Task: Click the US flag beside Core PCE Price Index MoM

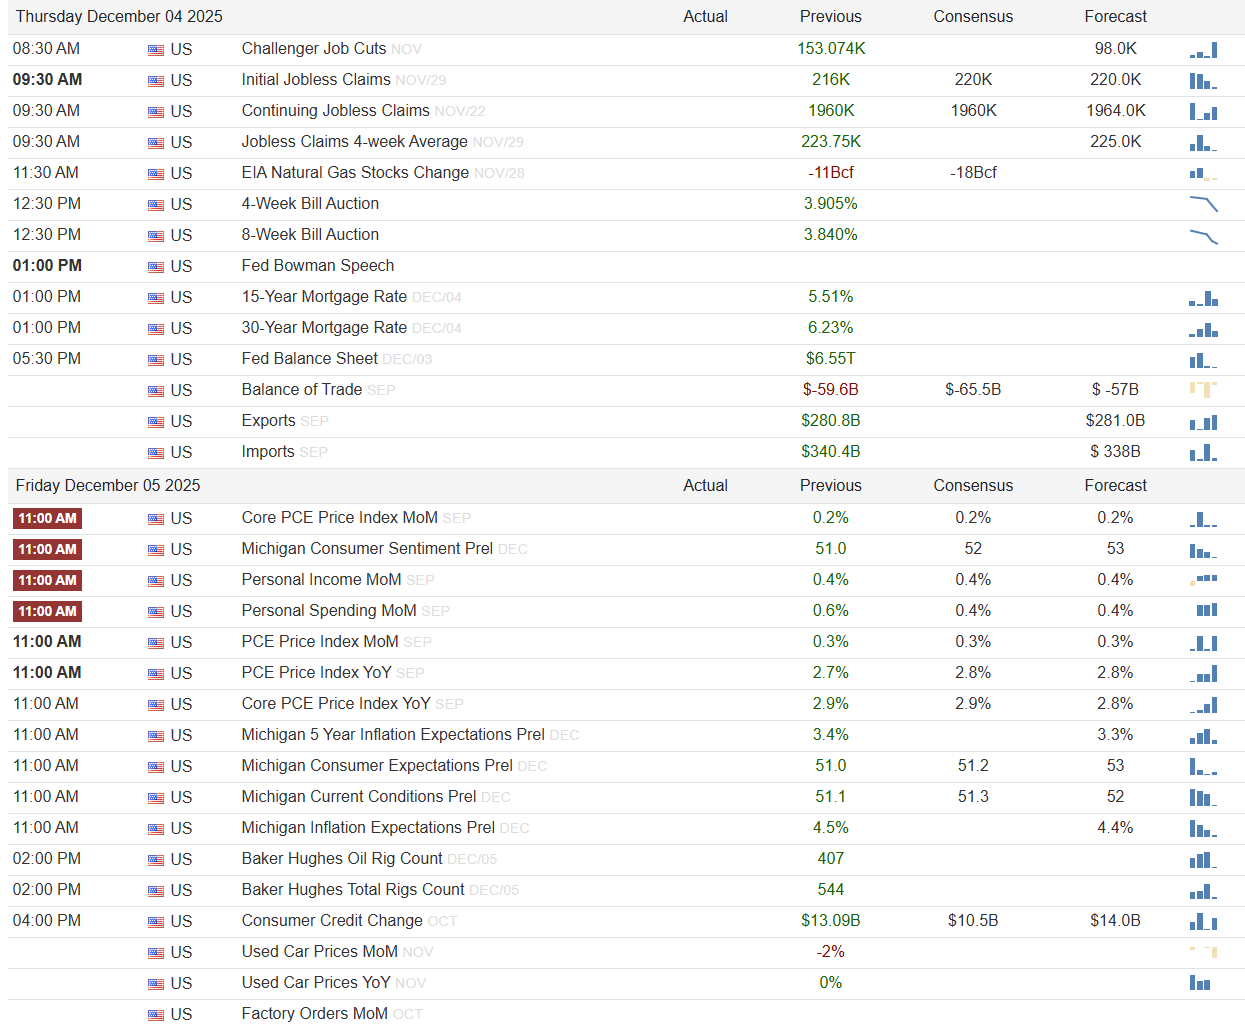Action: pyautogui.click(x=156, y=519)
